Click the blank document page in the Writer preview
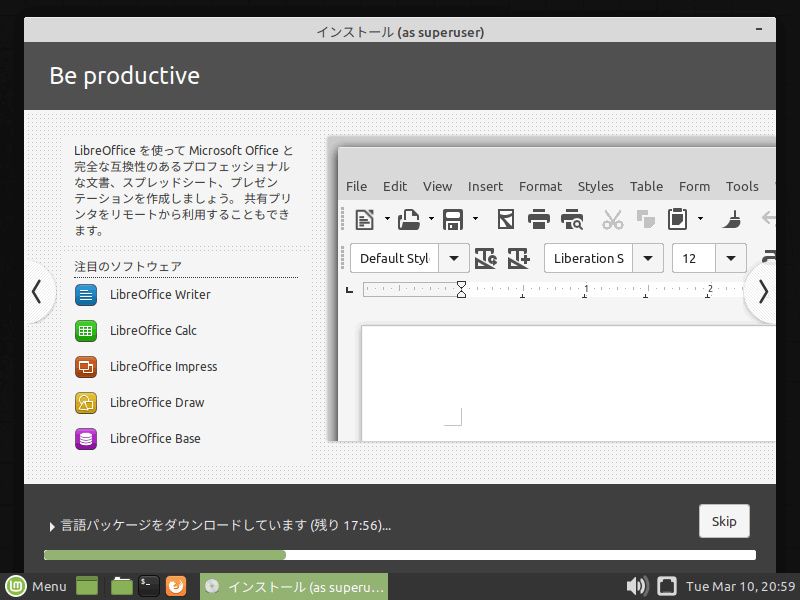 568,383
